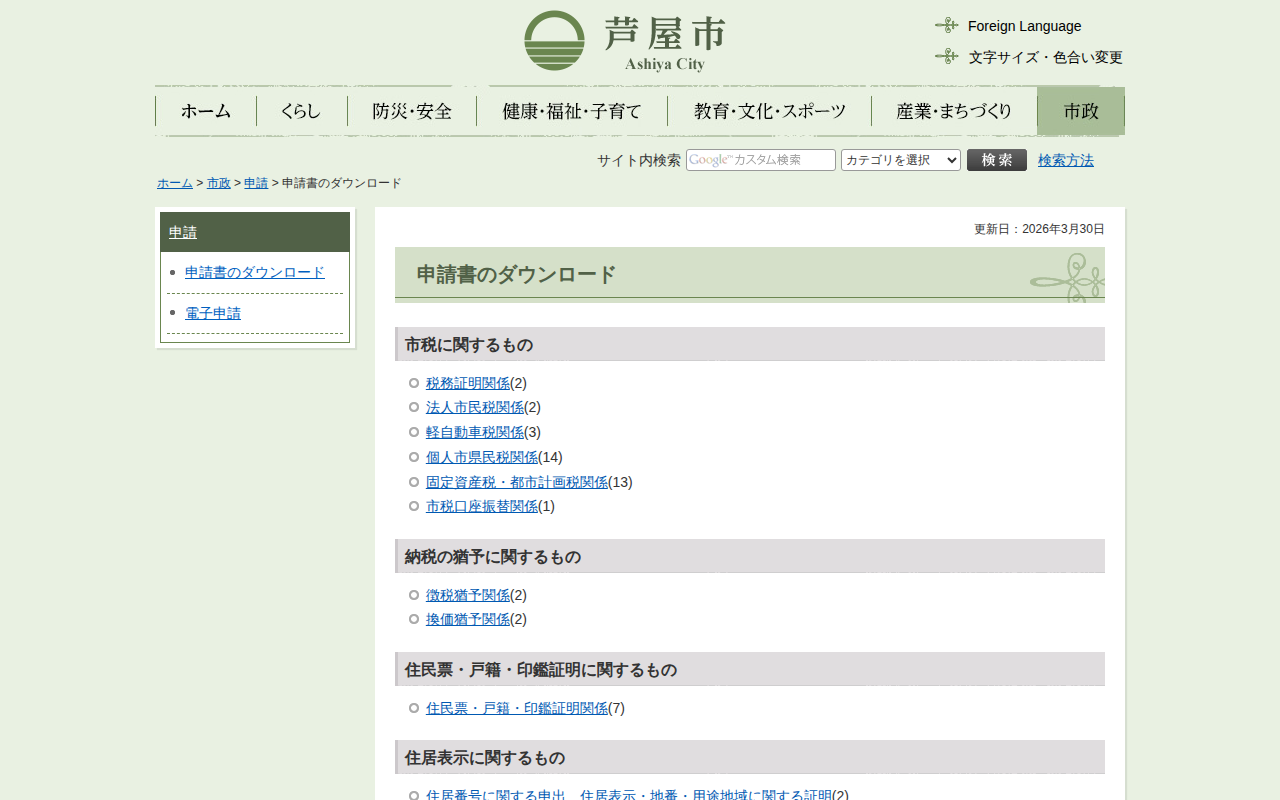Click the text size change ornament icon
Viewport: 1280px width, 800px height.
pos(946,57)
